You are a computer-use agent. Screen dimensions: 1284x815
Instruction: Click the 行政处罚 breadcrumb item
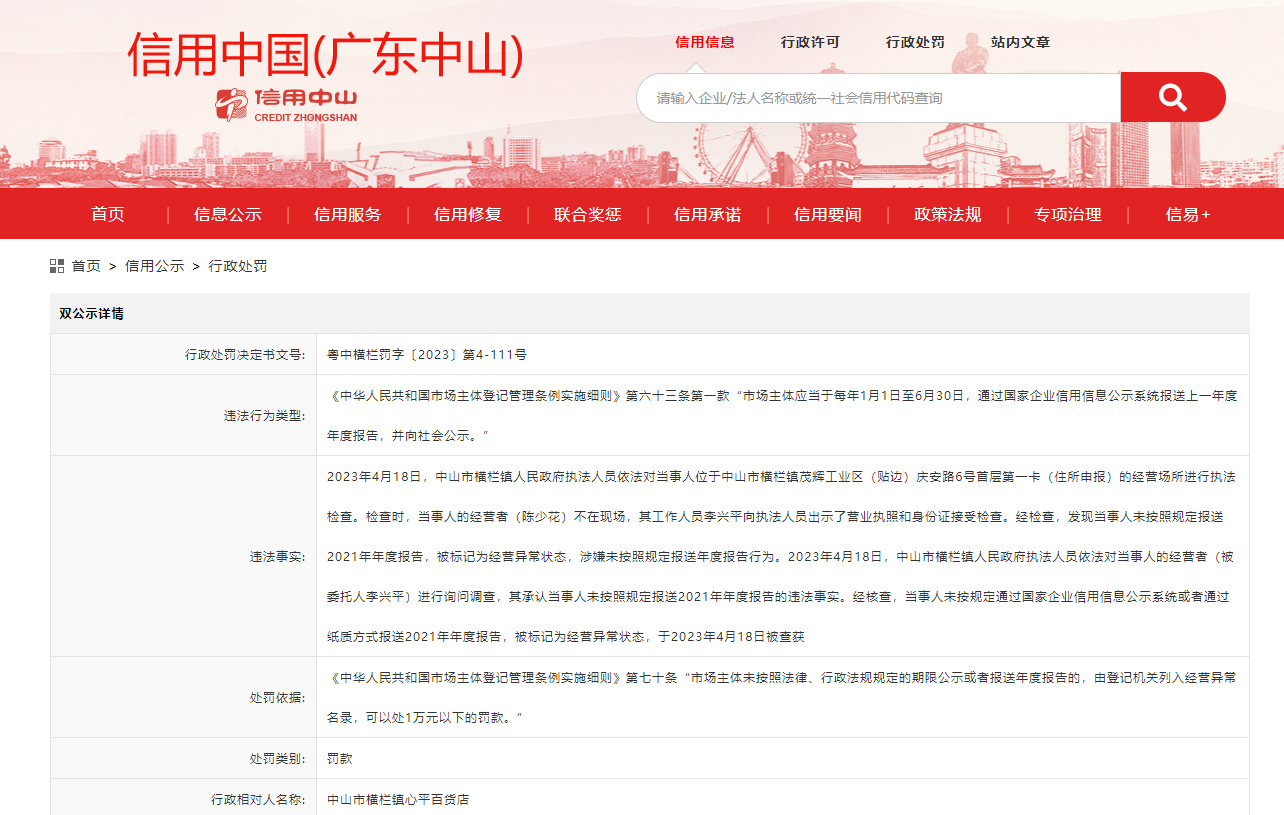[238, 266]
